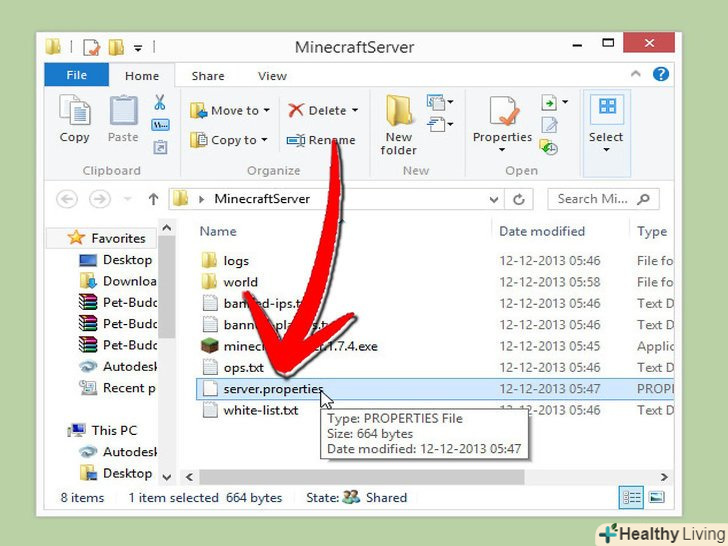728x546 pixels.
Task: Open the Move to dropdown arrow
Action: pos(266,110)
